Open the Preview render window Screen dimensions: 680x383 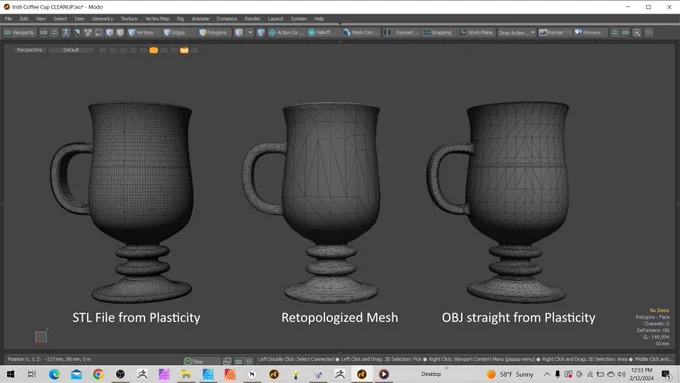click(588, 33)
